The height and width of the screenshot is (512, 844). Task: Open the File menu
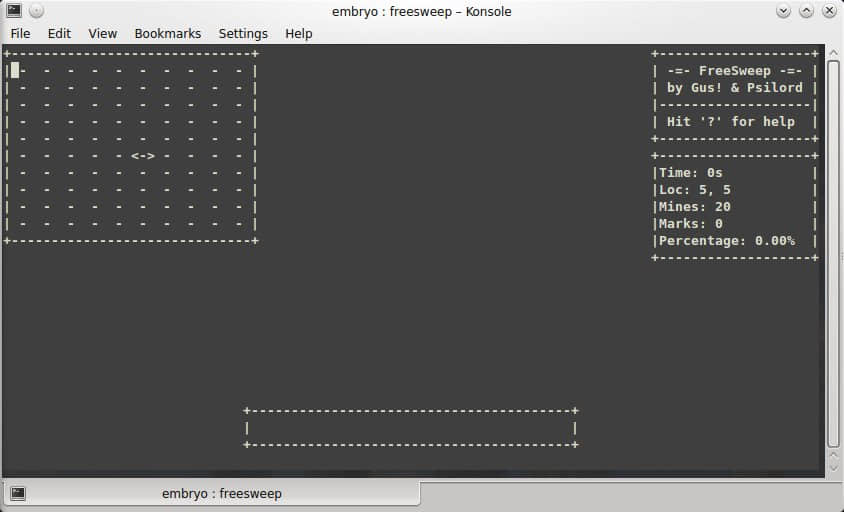[20, 33]
